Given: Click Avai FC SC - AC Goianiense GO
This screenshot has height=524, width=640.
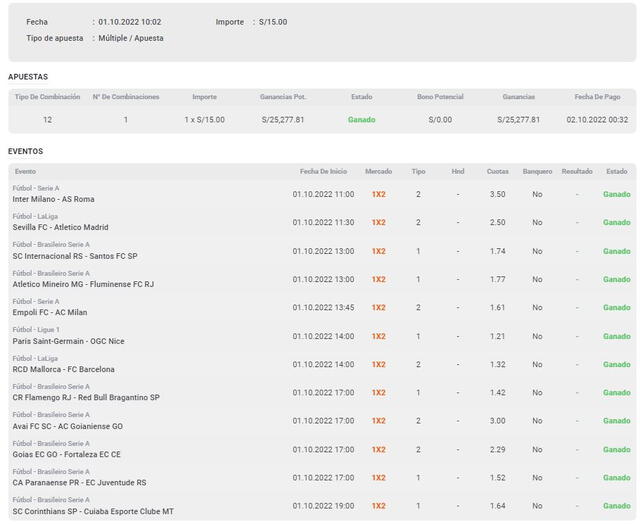Looking at the screenshot, I should [x=67, y=426].
